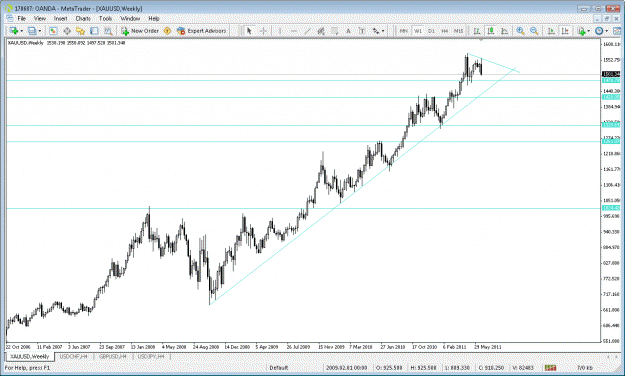
Task: Set chart to candlesticks
Action: [491, 31]
